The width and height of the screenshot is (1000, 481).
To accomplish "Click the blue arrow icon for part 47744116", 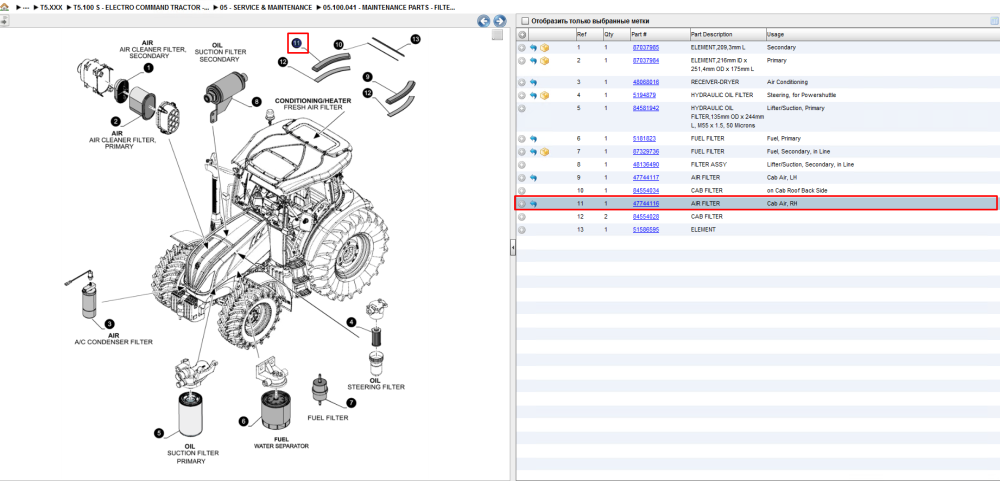I will click(x=533, y=204).
